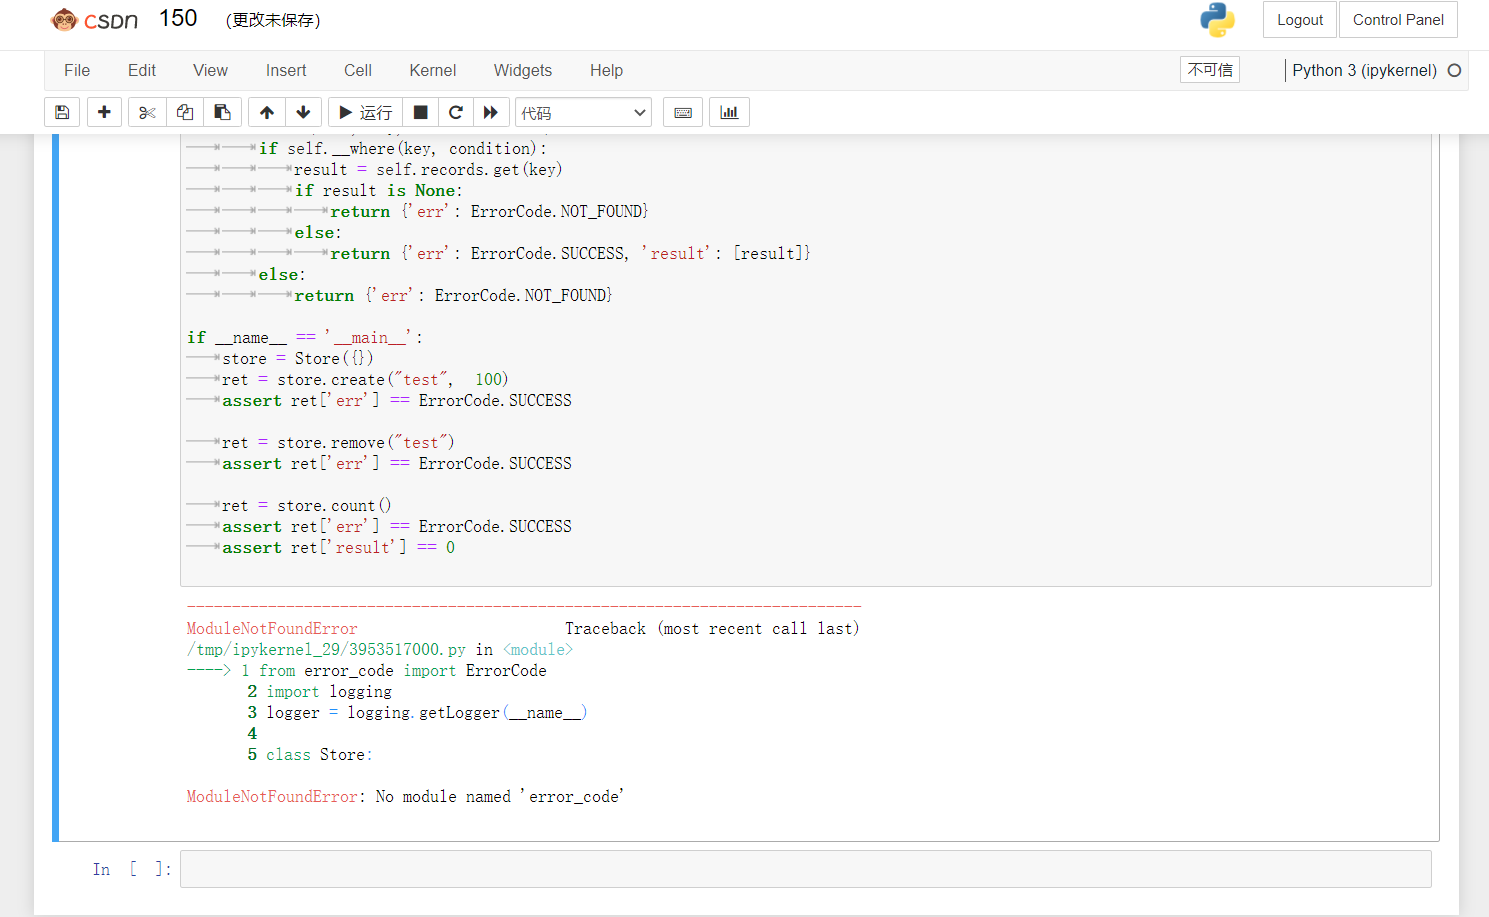Open the command palette keyboard icon
The height and width of the screenshot is (917, 1489).
(x=683, y=112)
